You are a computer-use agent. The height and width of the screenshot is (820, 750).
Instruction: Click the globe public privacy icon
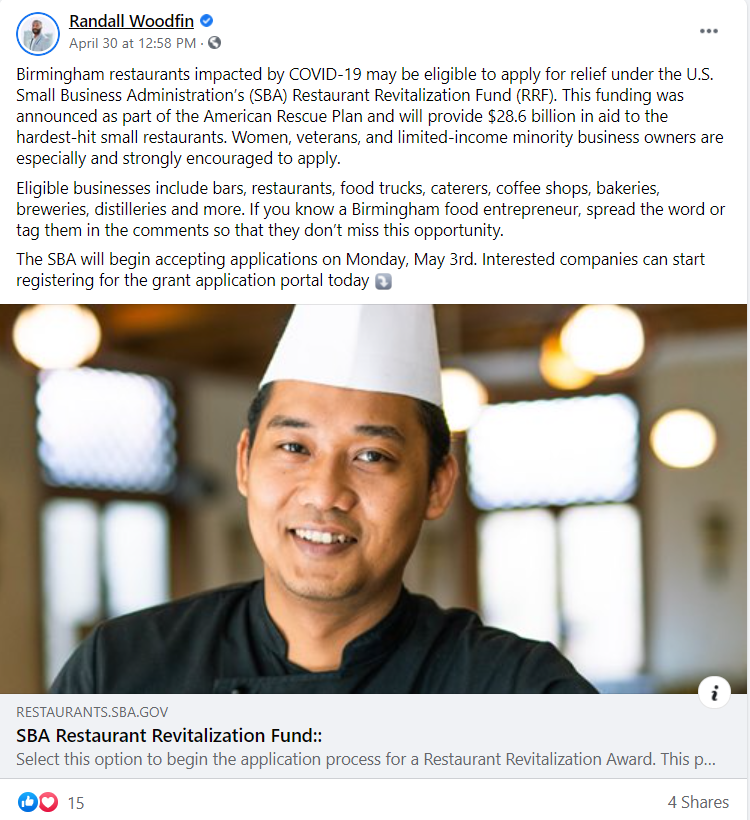214,42
